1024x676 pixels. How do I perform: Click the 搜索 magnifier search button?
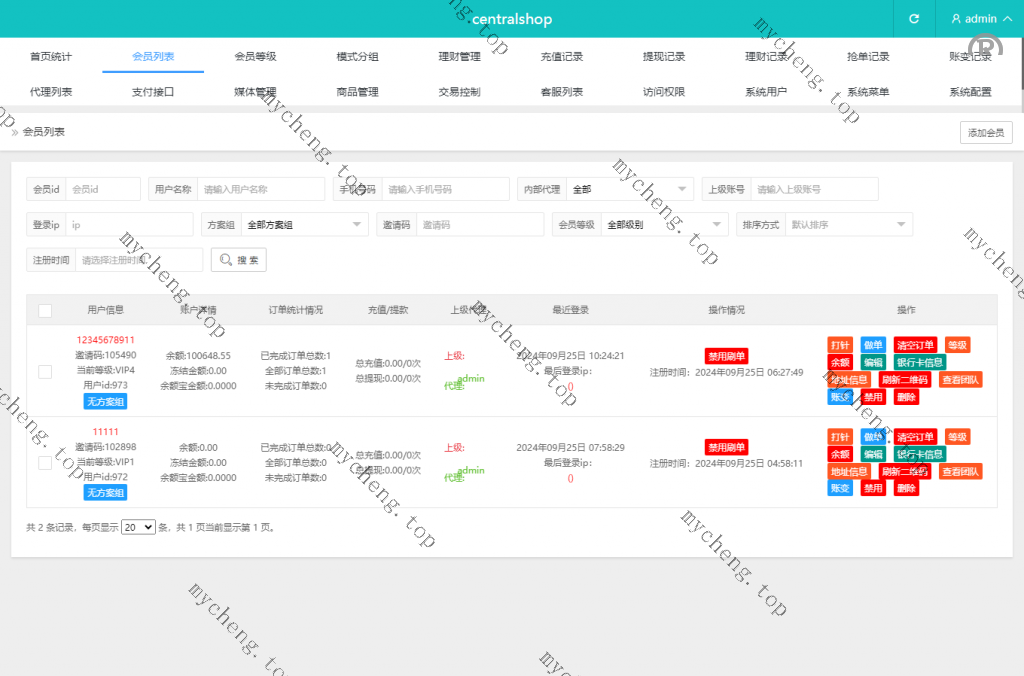[239, 260]
